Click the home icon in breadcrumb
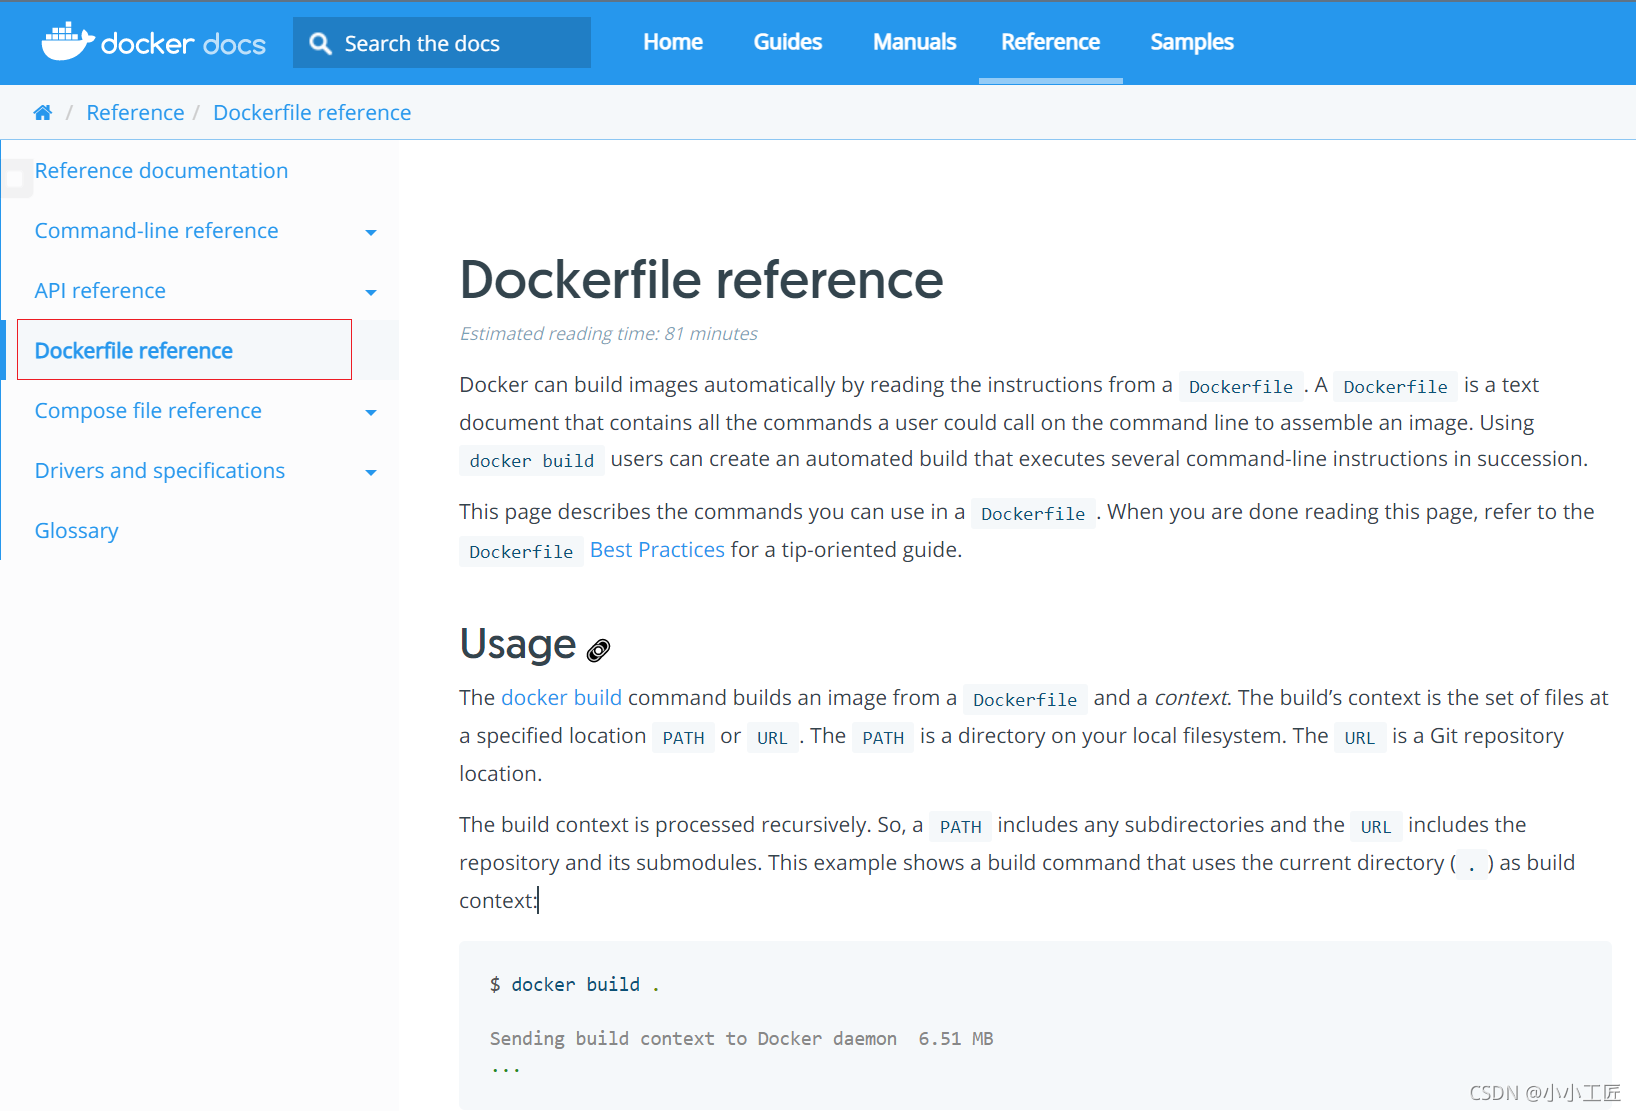This screenshot has height=1111, width=1636. pyautogui.click(x=42, y=113)
